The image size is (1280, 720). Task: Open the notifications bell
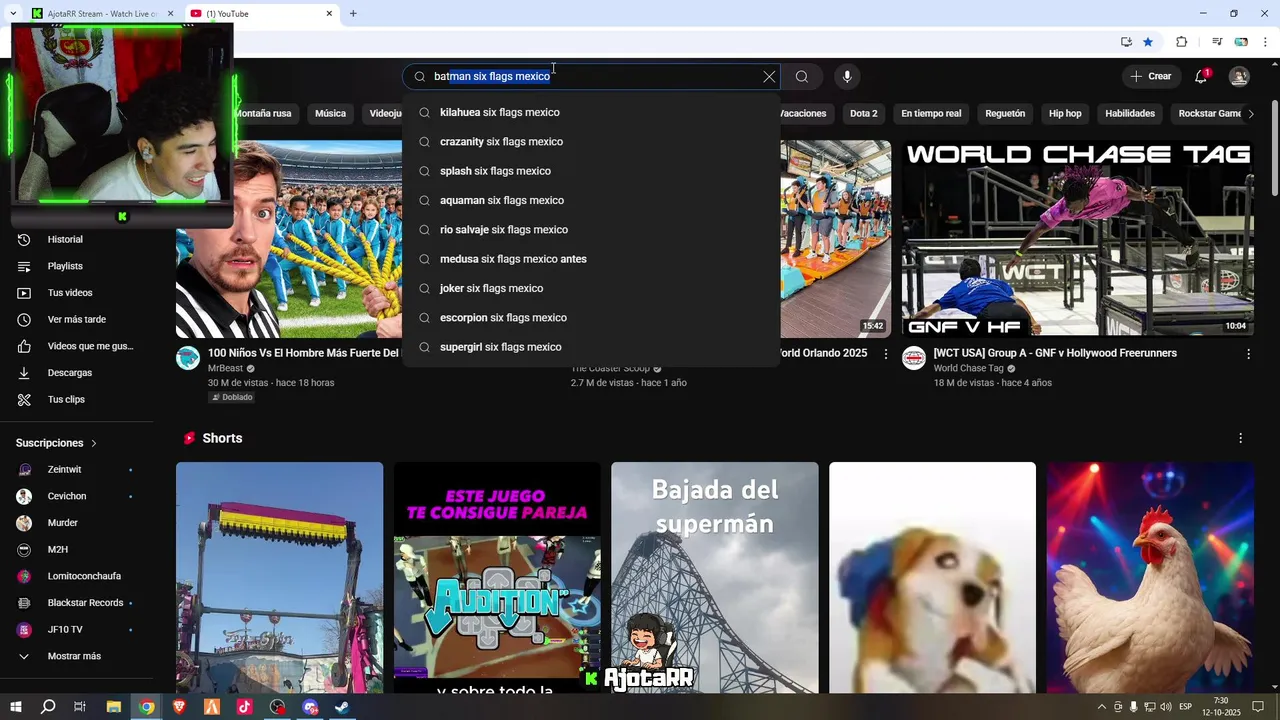[x=1201, y=77]
